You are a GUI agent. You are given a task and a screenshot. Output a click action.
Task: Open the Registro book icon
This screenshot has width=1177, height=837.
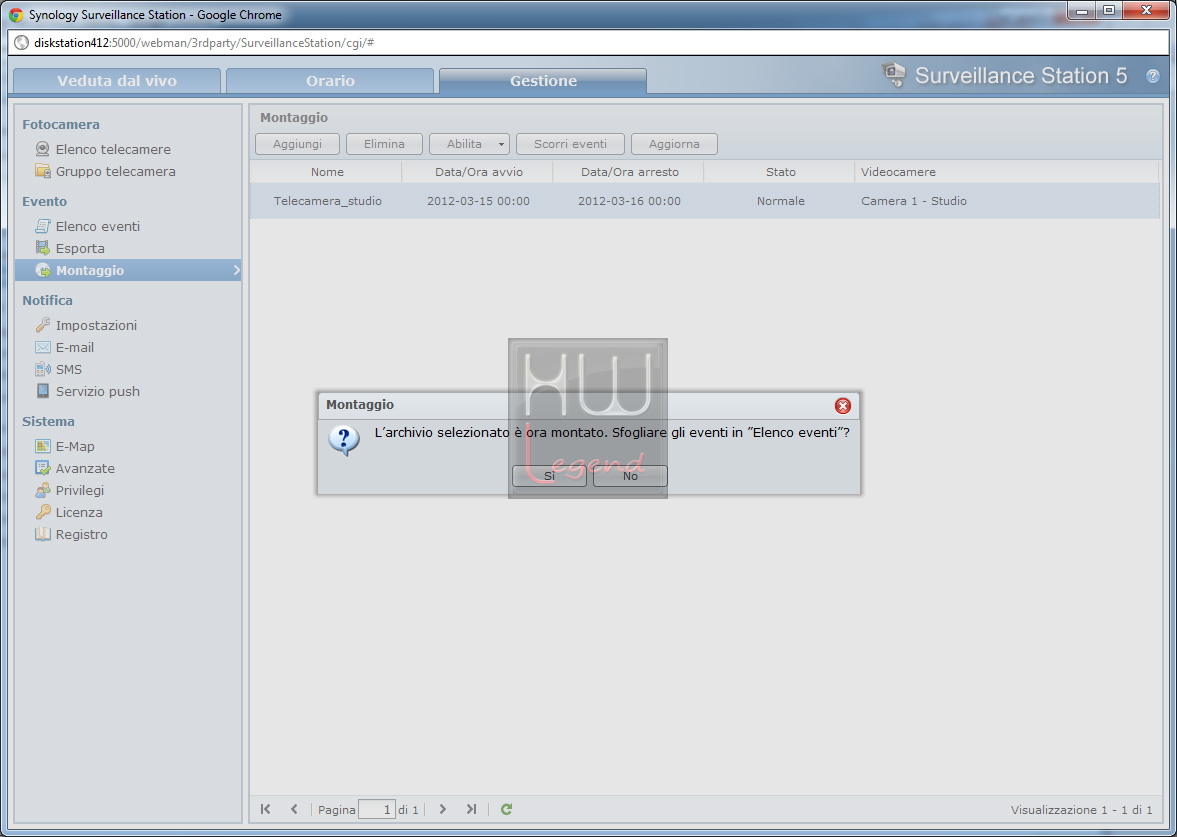(43, 534)
